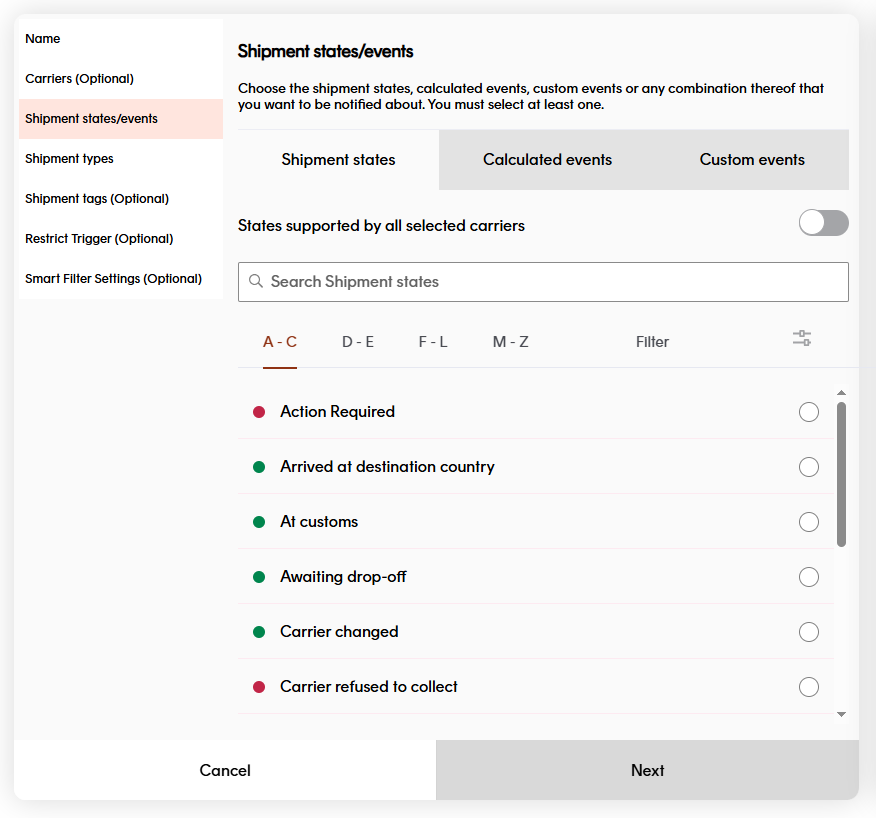Click red status dot beside Action Required
This screenshot has height=818, width=876.
[259, 412]
